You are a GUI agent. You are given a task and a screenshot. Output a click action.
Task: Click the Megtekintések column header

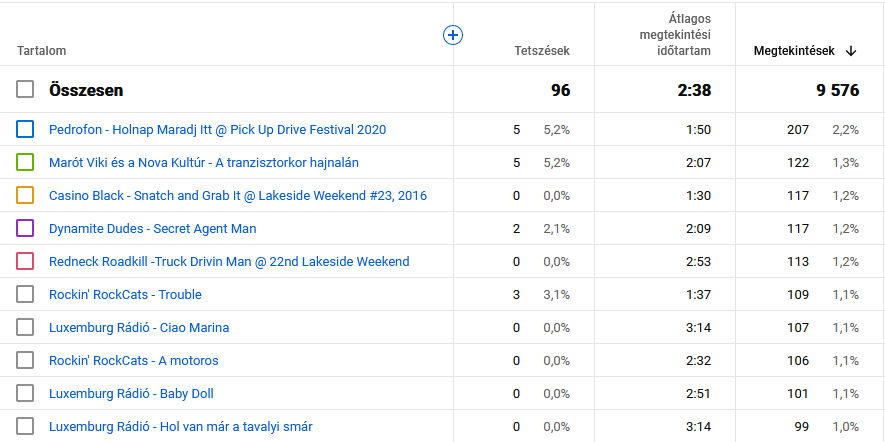[795, 51]
